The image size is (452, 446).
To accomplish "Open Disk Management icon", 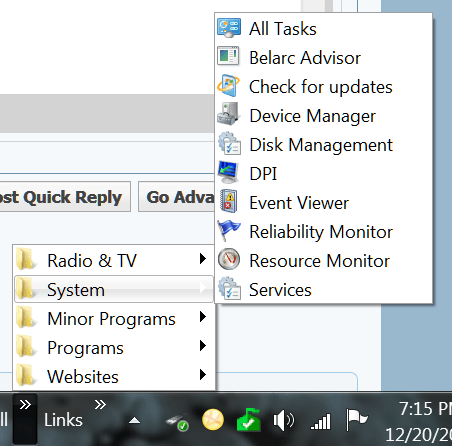I will (x=229, y=144).
